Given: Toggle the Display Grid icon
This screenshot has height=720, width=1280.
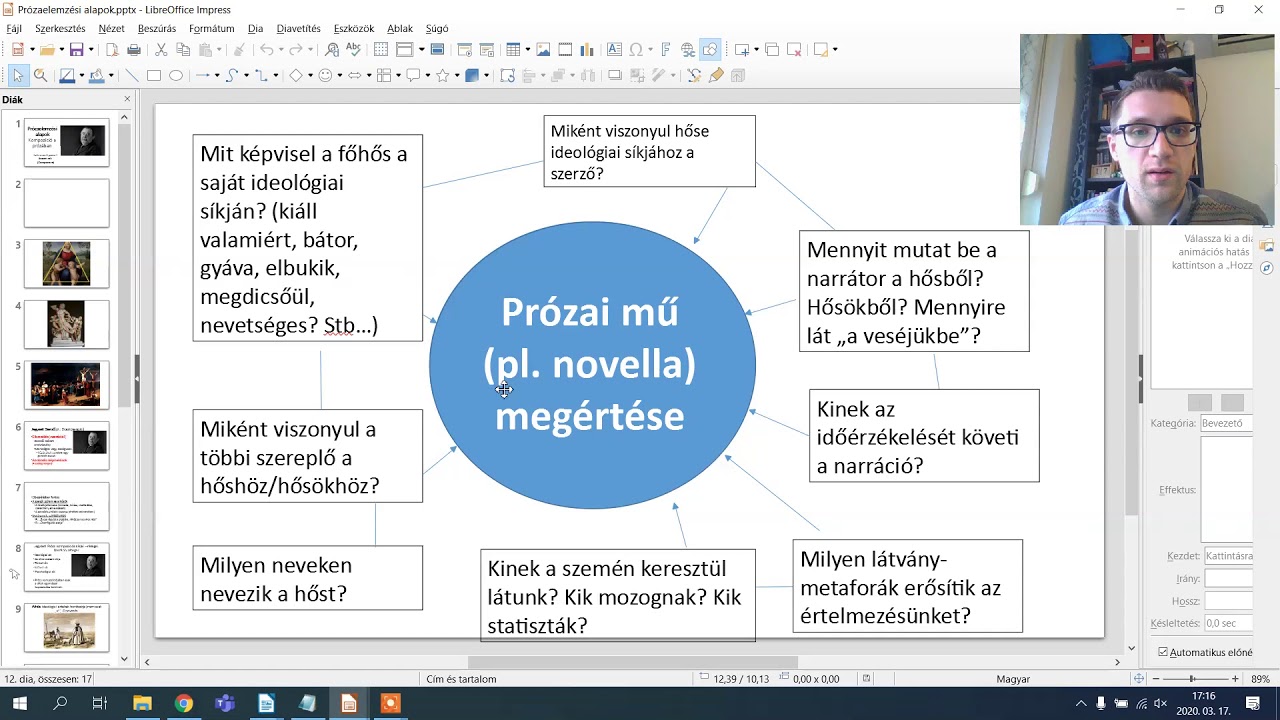Looking at the screenshot, I should coord(381,50).
